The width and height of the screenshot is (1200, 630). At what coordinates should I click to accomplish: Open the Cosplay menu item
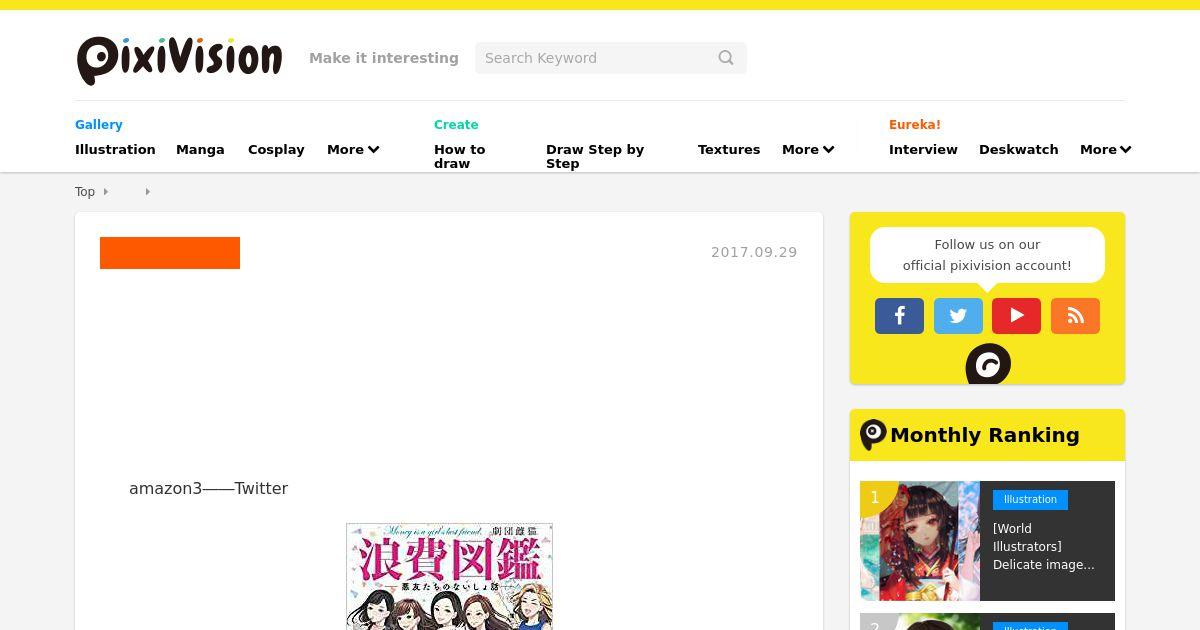point(276,149)
